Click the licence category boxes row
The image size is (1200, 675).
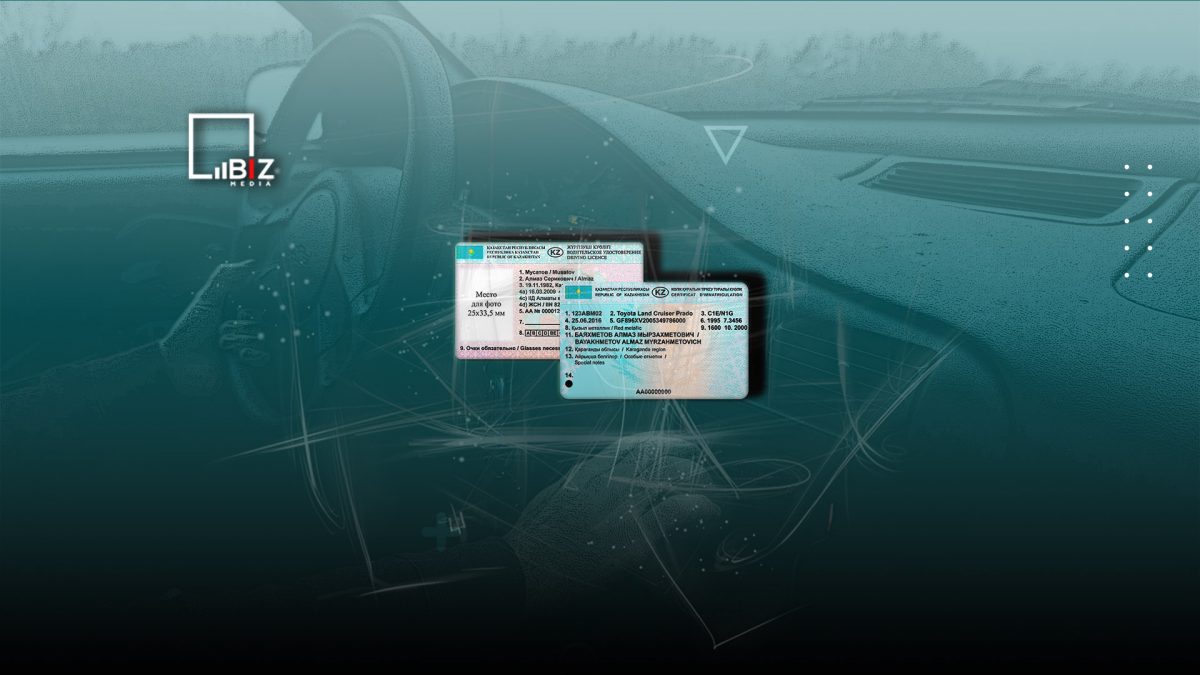click(x=541, y=333)
